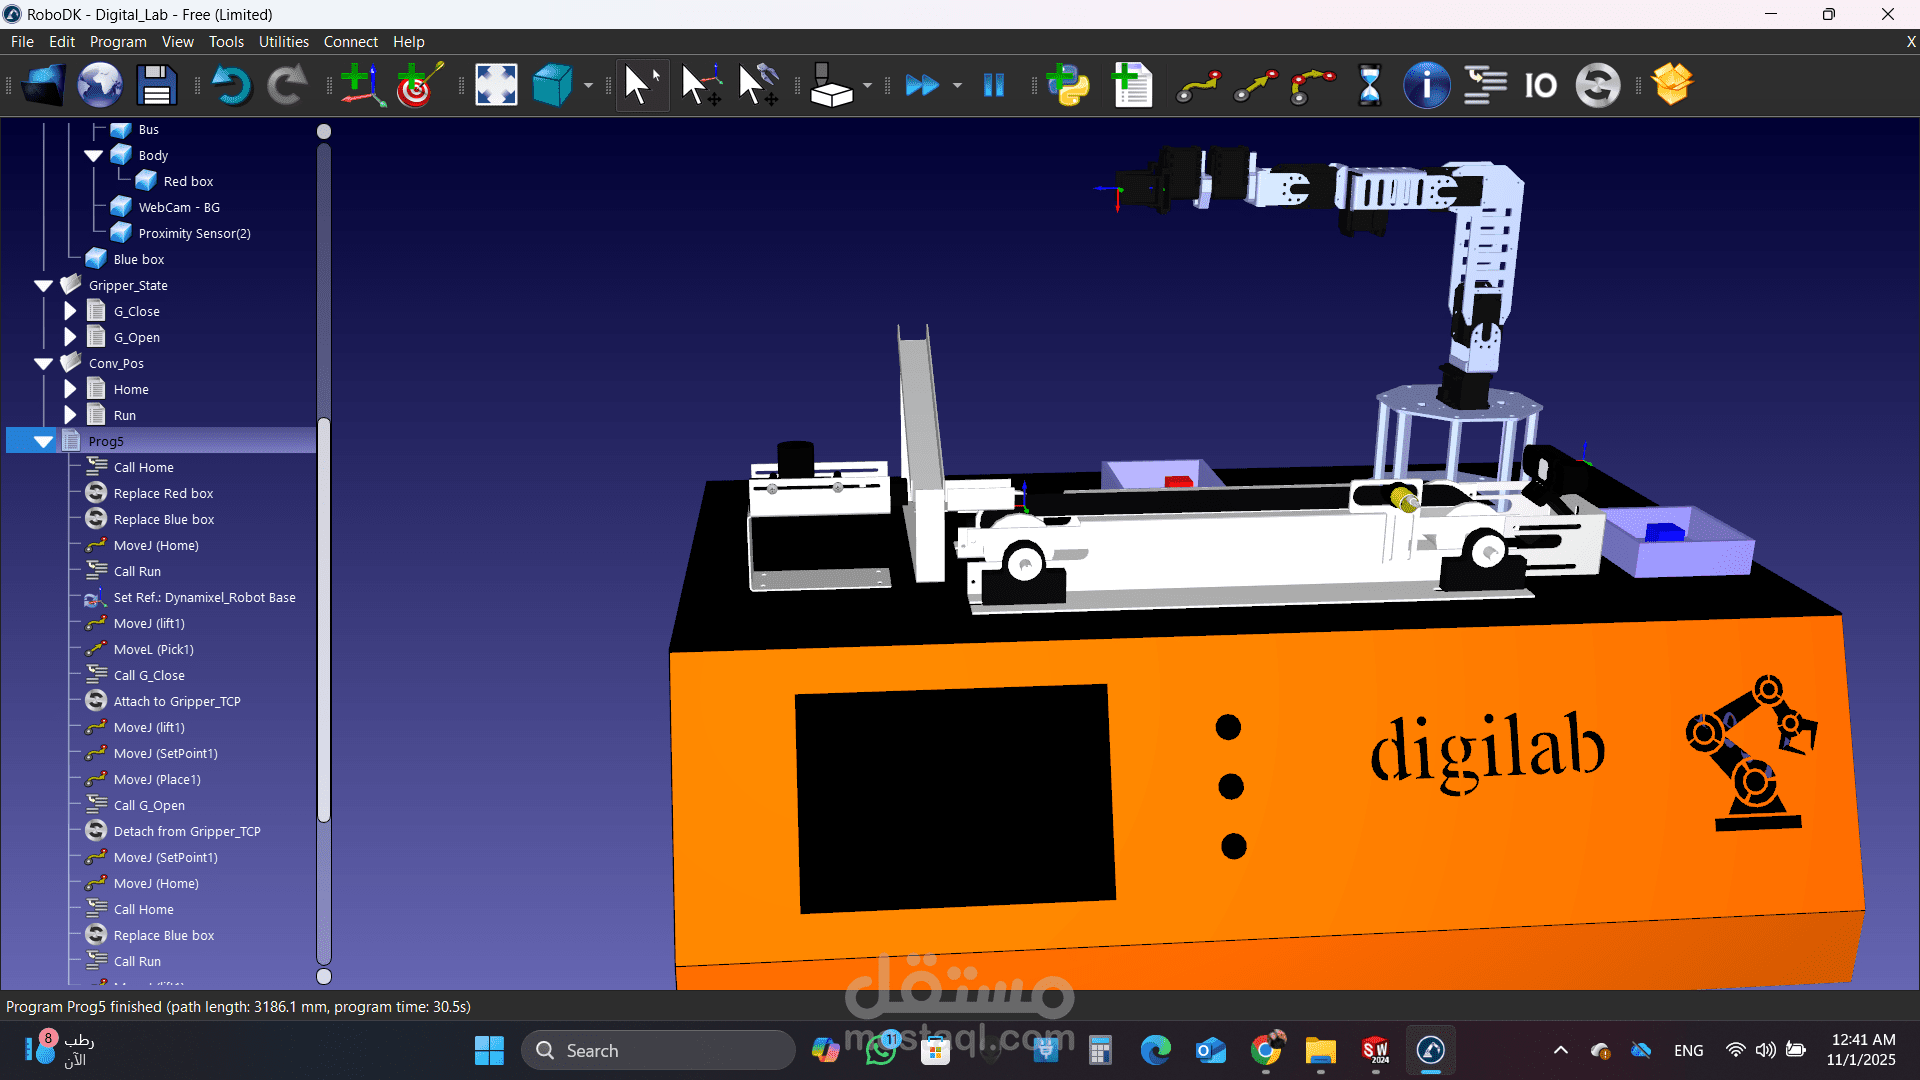1920x1080 pixels.
Task: Expand the G_Close program
Action: click(70, 311)
